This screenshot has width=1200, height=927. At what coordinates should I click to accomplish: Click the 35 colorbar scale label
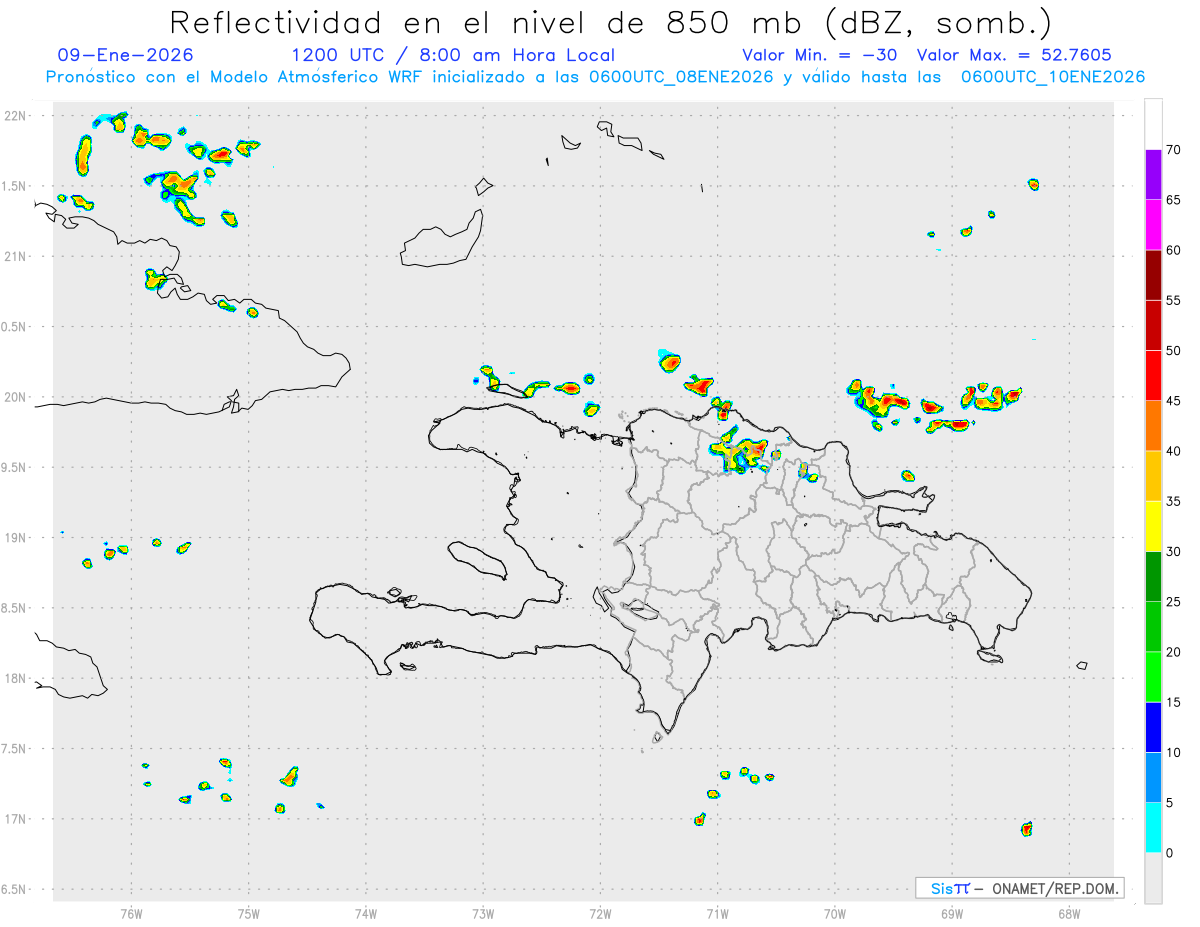1174,502
